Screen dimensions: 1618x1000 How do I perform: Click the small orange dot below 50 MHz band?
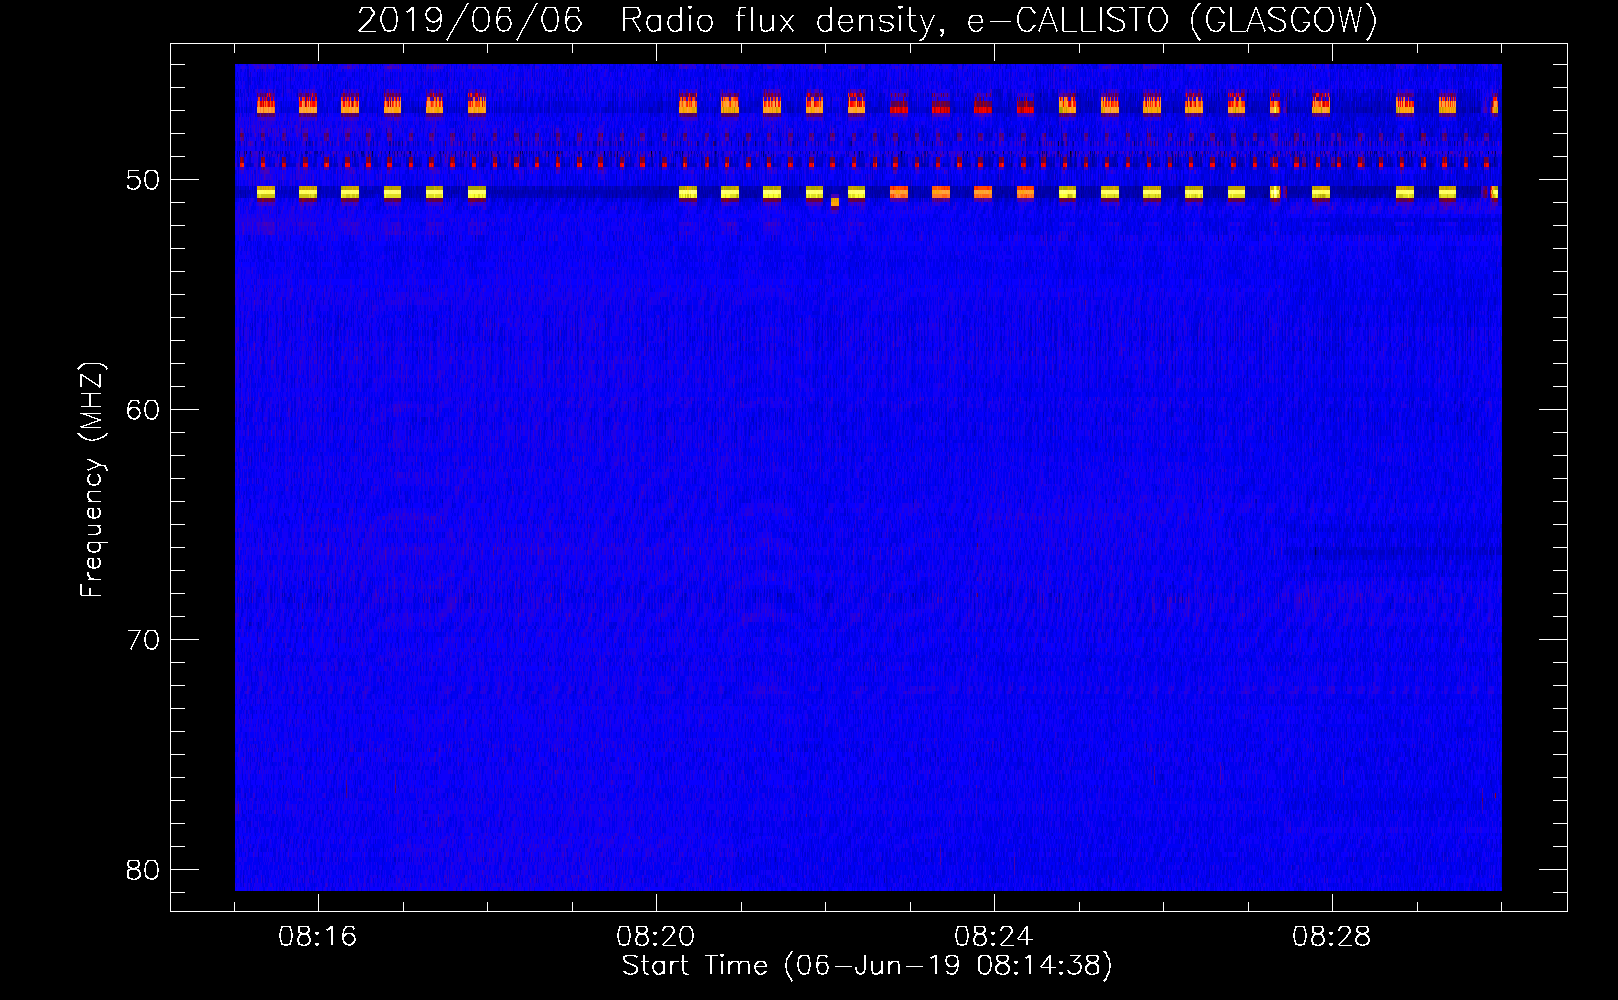835,202
